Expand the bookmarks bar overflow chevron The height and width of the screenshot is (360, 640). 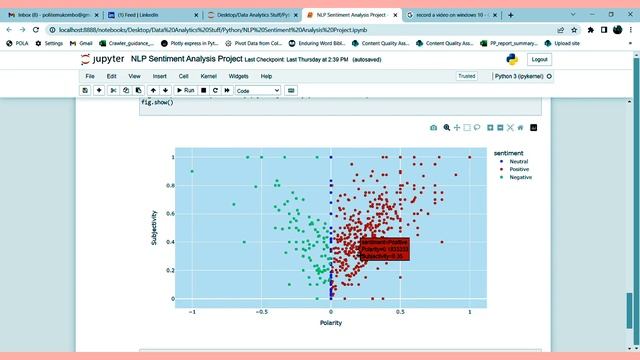[x=630, y=43]
